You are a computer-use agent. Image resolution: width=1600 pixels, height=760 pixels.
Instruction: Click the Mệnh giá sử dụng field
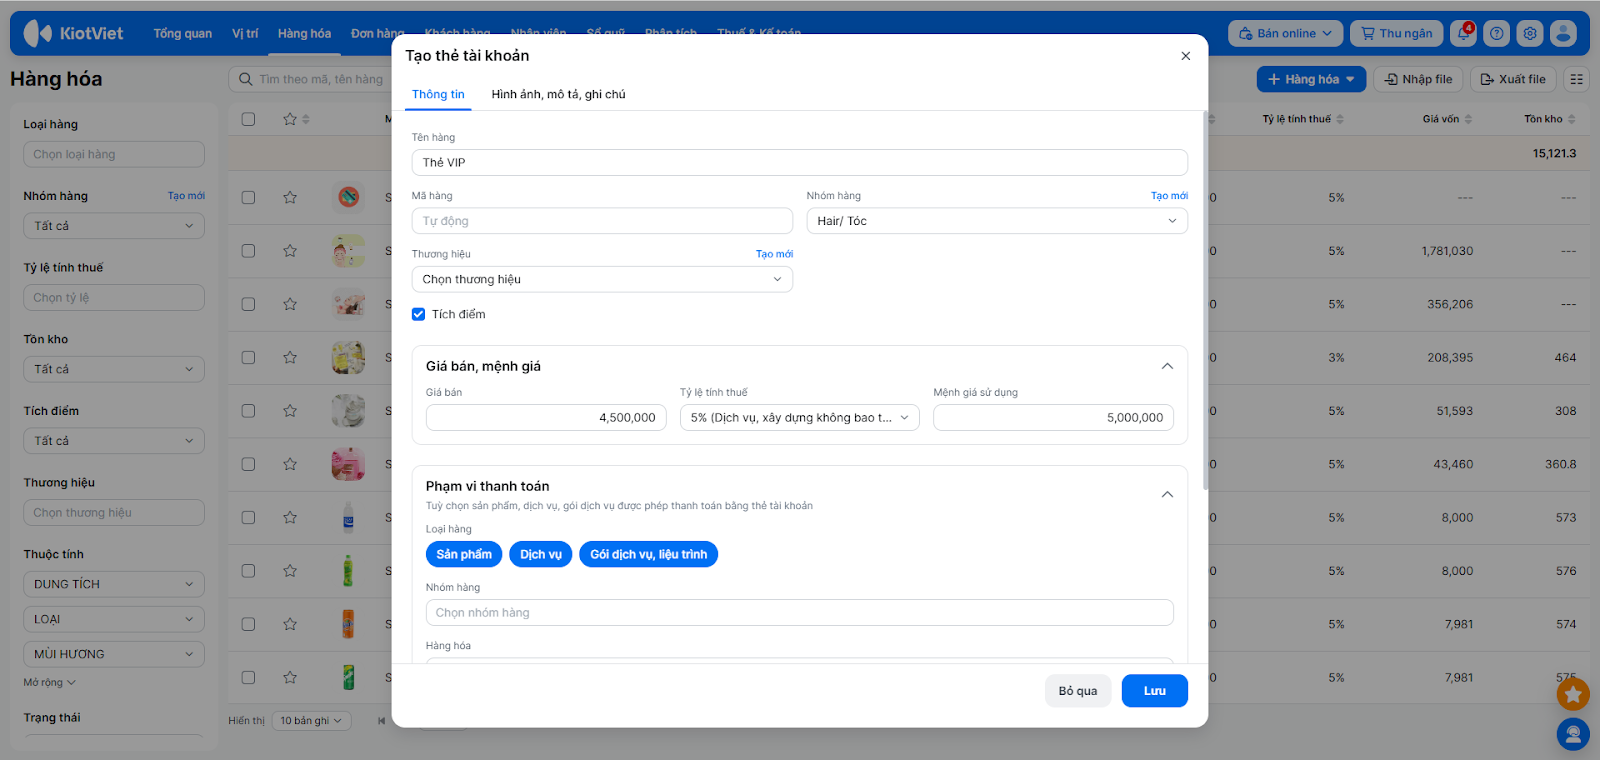(1053, 418)
